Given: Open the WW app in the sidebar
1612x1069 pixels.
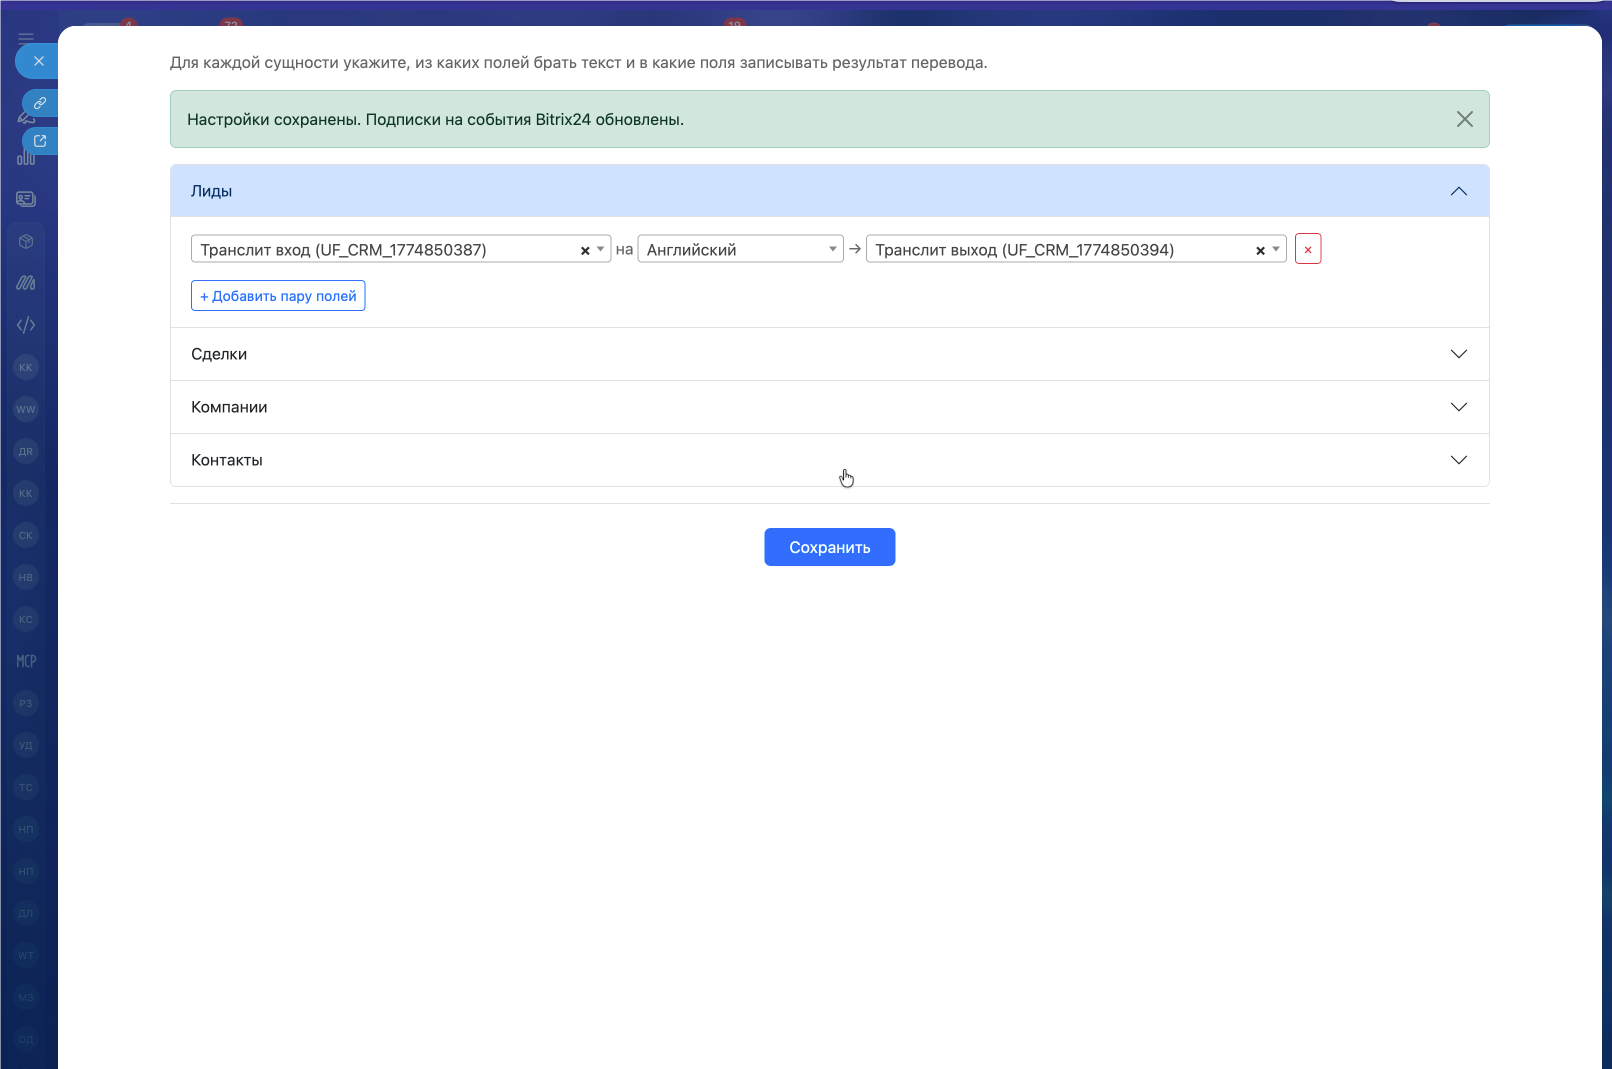Looking at the screenshot, I should [26, 409].
